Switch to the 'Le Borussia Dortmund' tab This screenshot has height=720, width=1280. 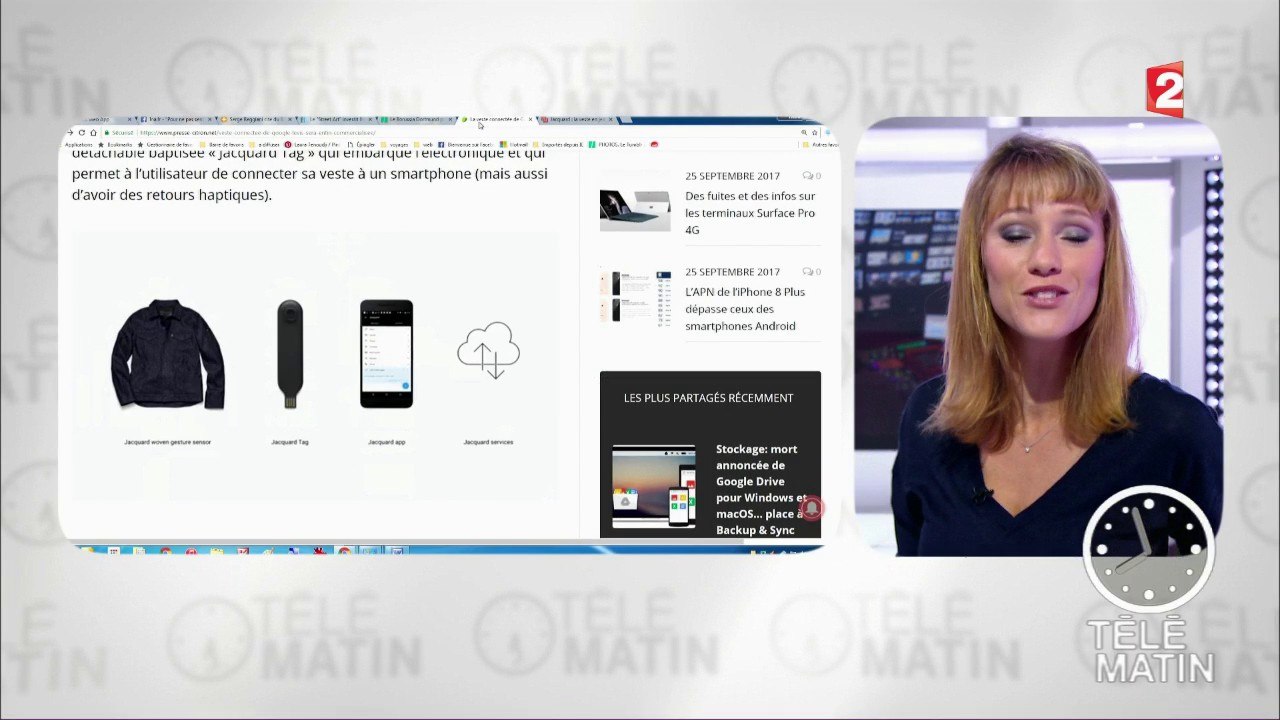418,119
